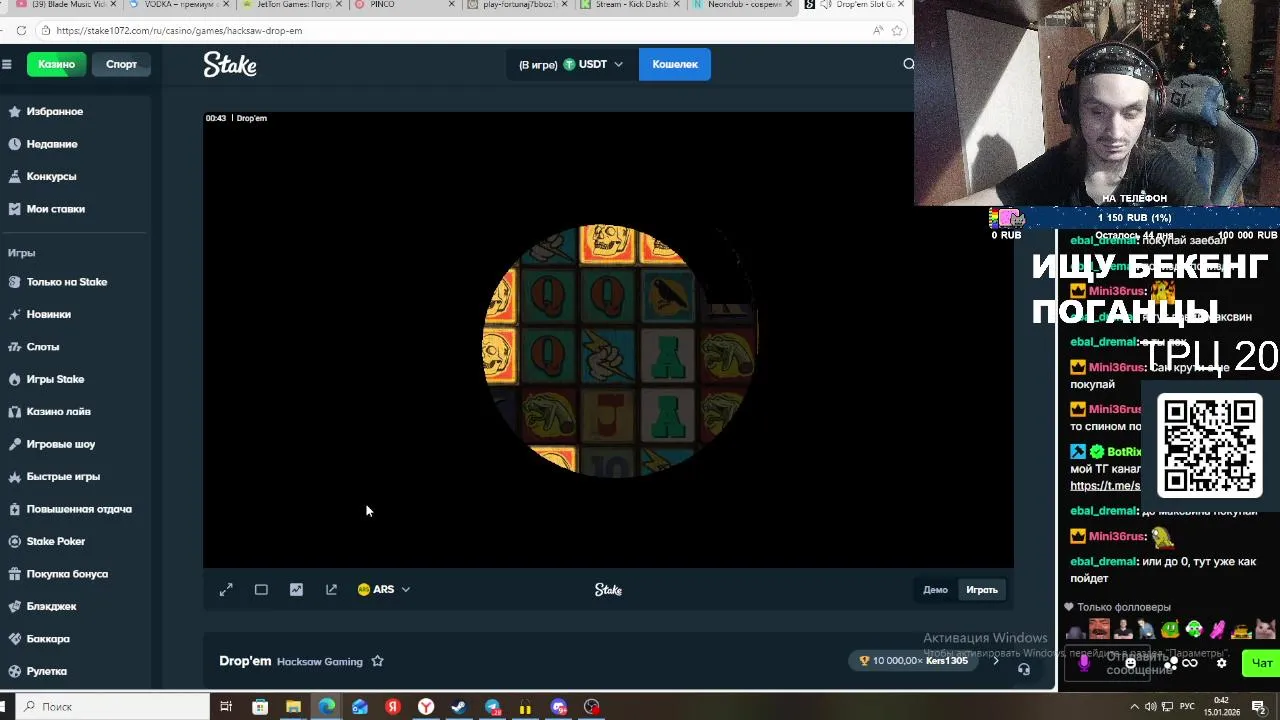The image size is (1280, 720).
Task: Open Избранное in sidebar
Action: point(55,111)
